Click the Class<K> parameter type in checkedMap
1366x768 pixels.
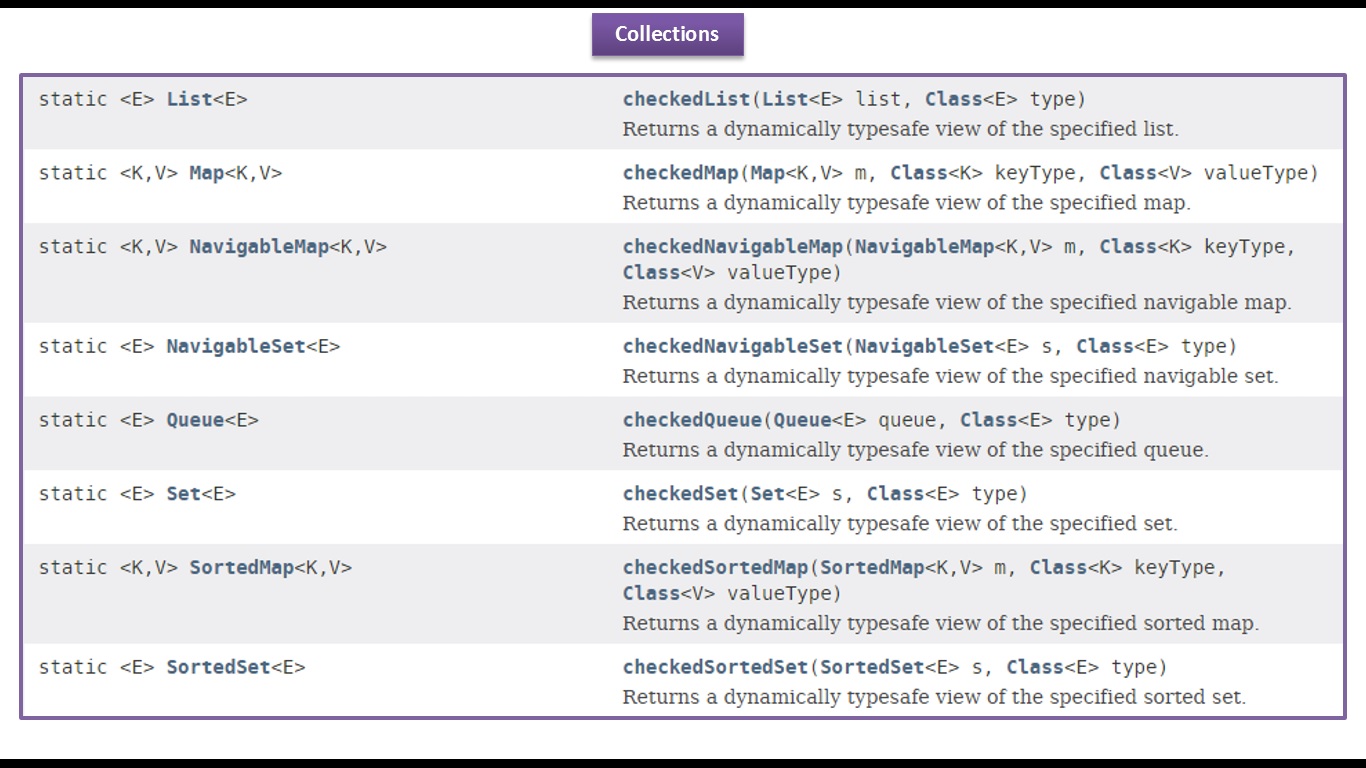coord(919,173)
